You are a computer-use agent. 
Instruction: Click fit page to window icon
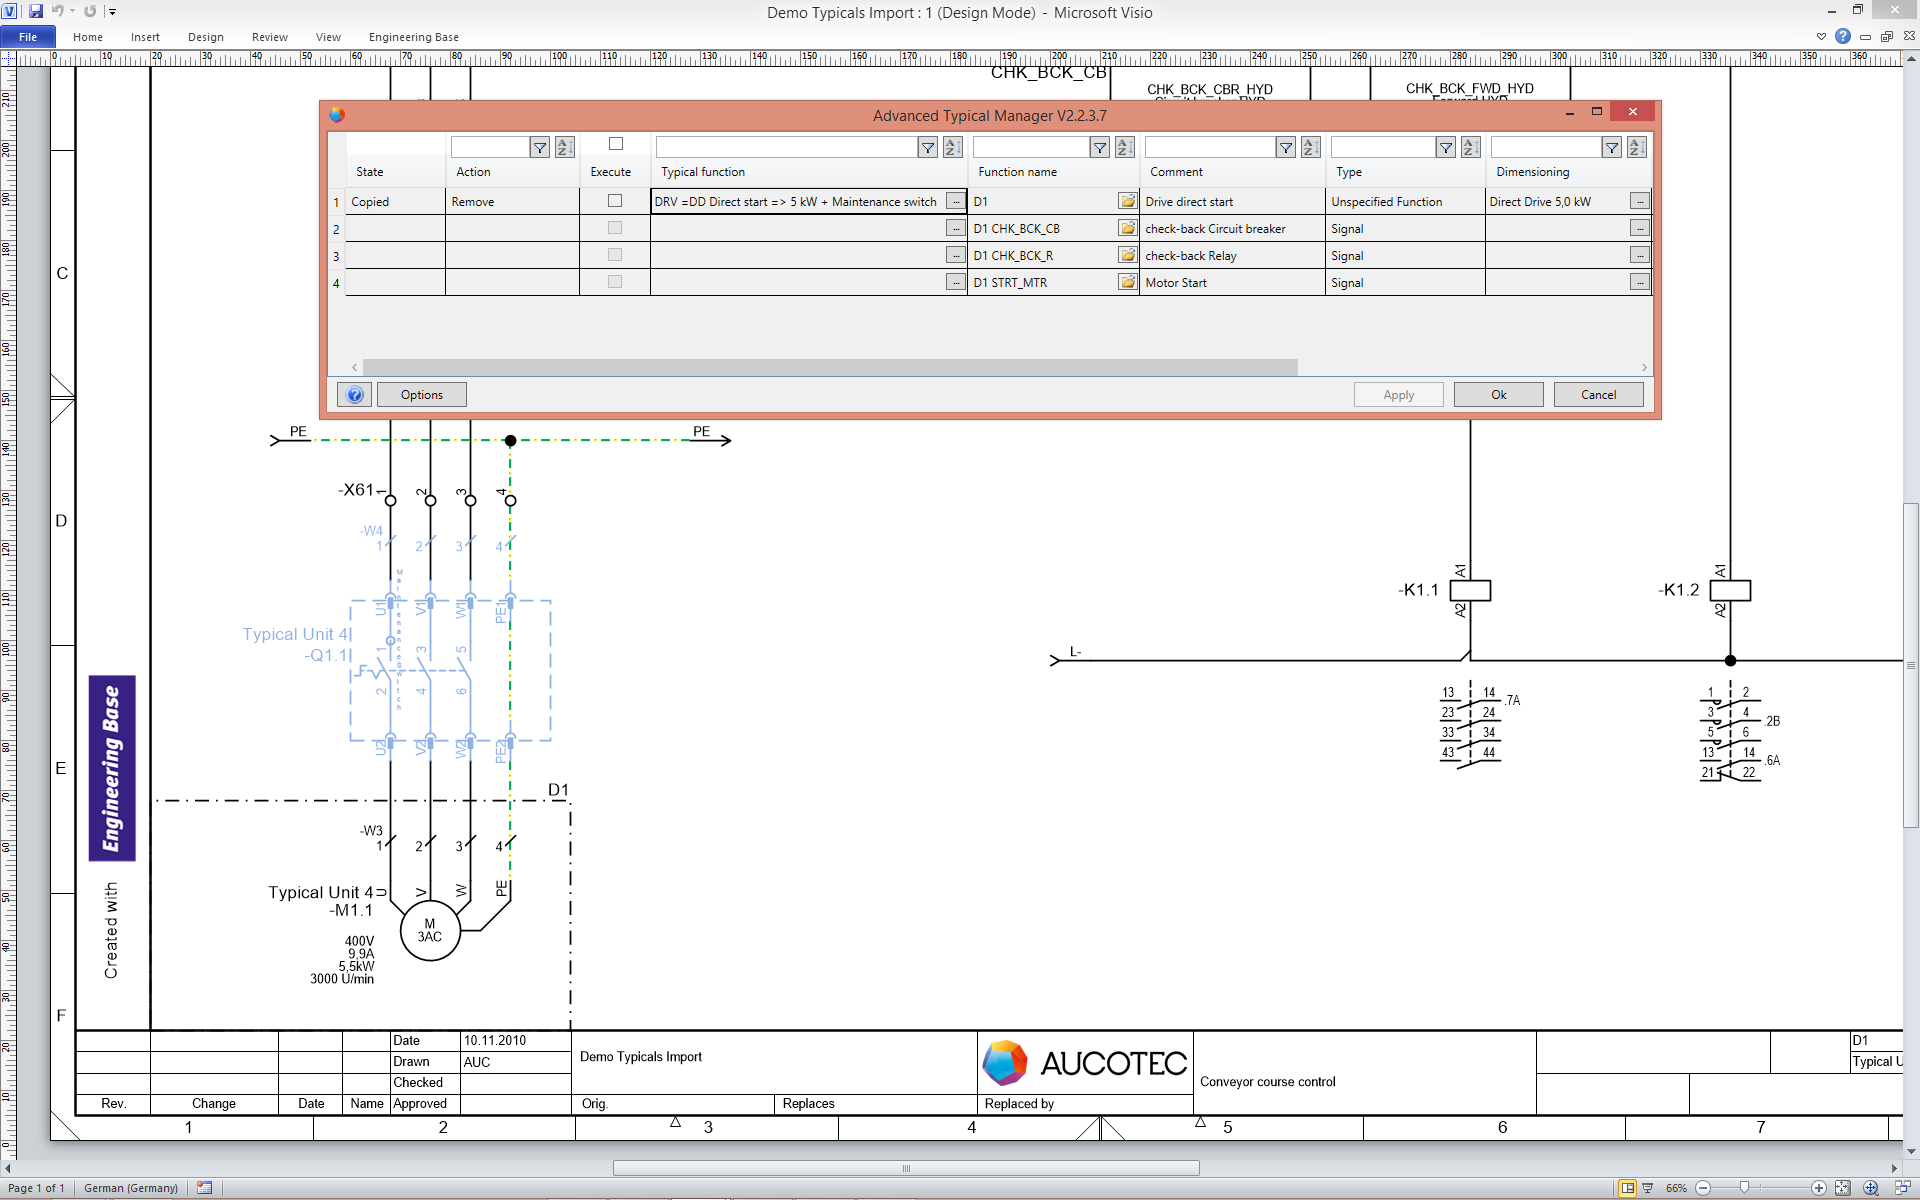pos(1843,1188)
